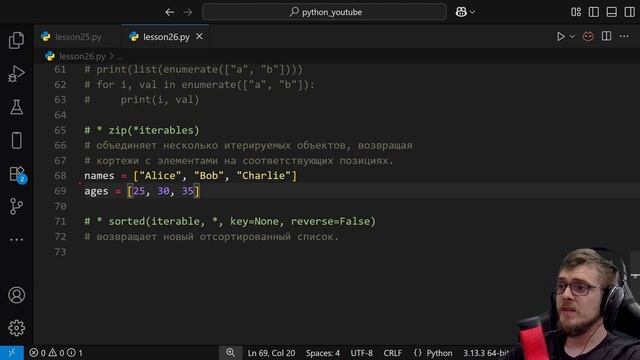
Task: Expand run options dropdown next to play
Action: pos(572,37)
